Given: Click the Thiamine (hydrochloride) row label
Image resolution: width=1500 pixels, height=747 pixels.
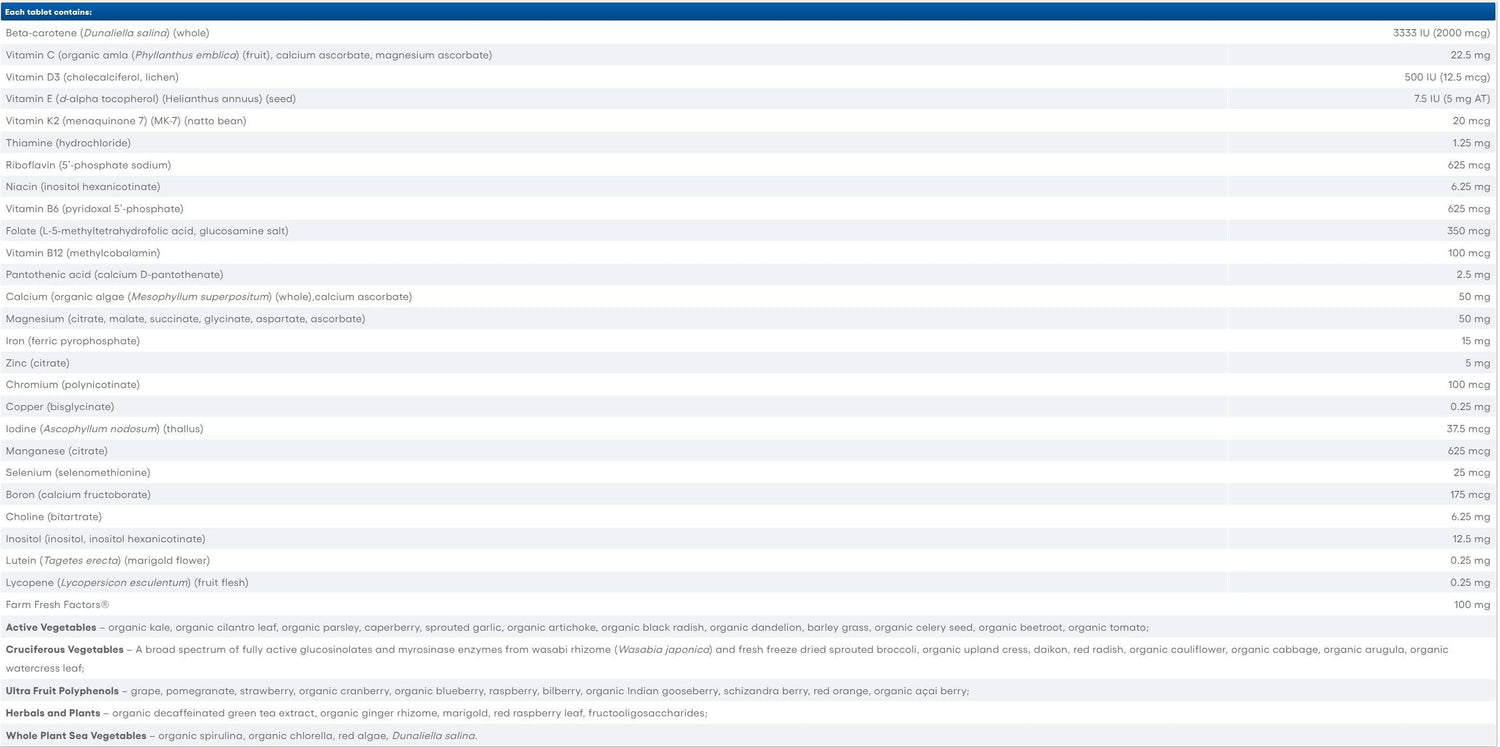Looking at the screenshot, I should (x=68, y=143).
